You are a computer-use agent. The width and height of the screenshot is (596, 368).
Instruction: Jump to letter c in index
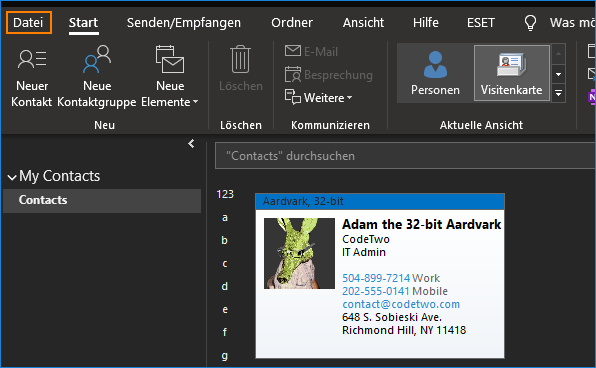pyautogui.click(x=225, y=263)
